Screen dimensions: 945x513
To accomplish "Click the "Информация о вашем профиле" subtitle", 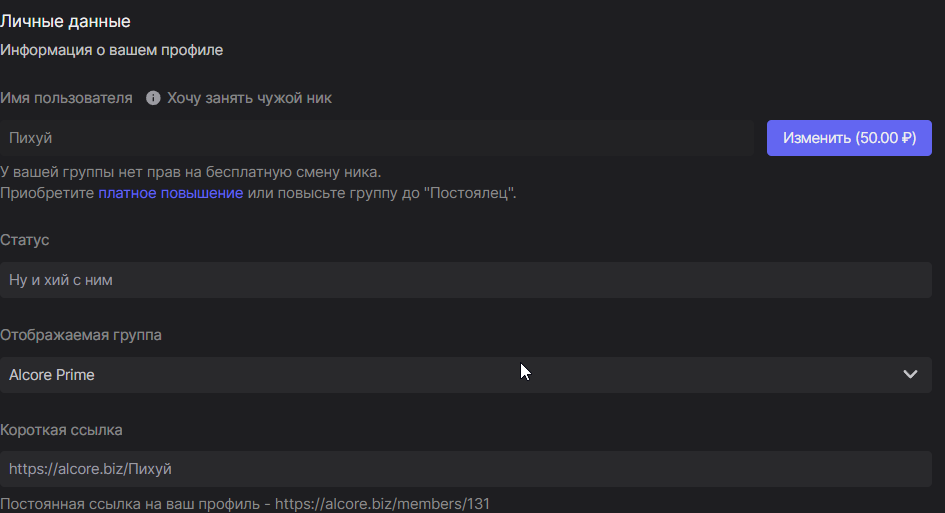I will point(111,49).
